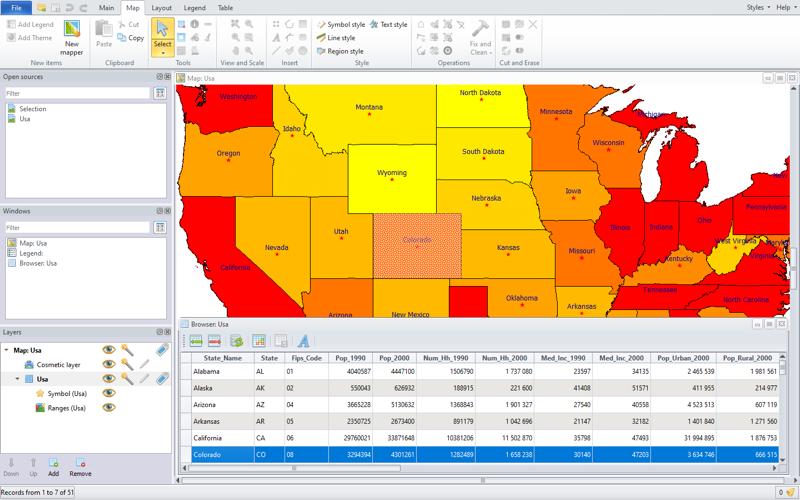
Task: Click the Browser database refresh icon
Action: [x=237, y=341]
